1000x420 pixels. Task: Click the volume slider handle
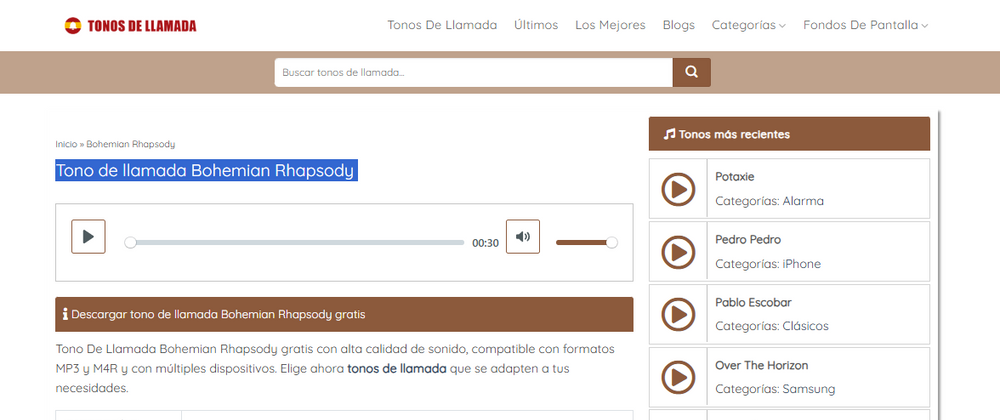(612, 242)
